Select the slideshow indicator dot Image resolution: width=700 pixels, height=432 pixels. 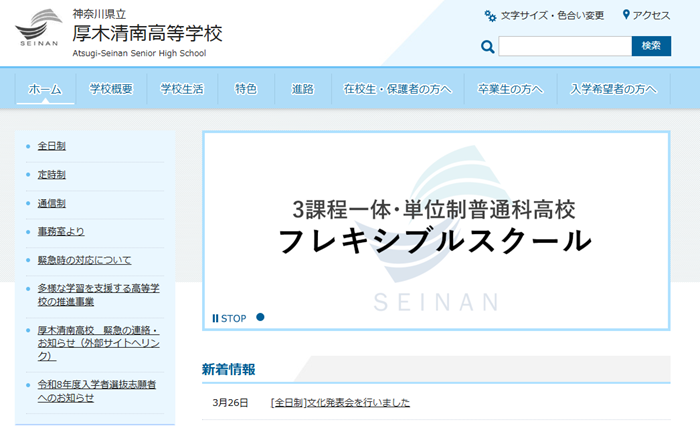coord(260,318)
